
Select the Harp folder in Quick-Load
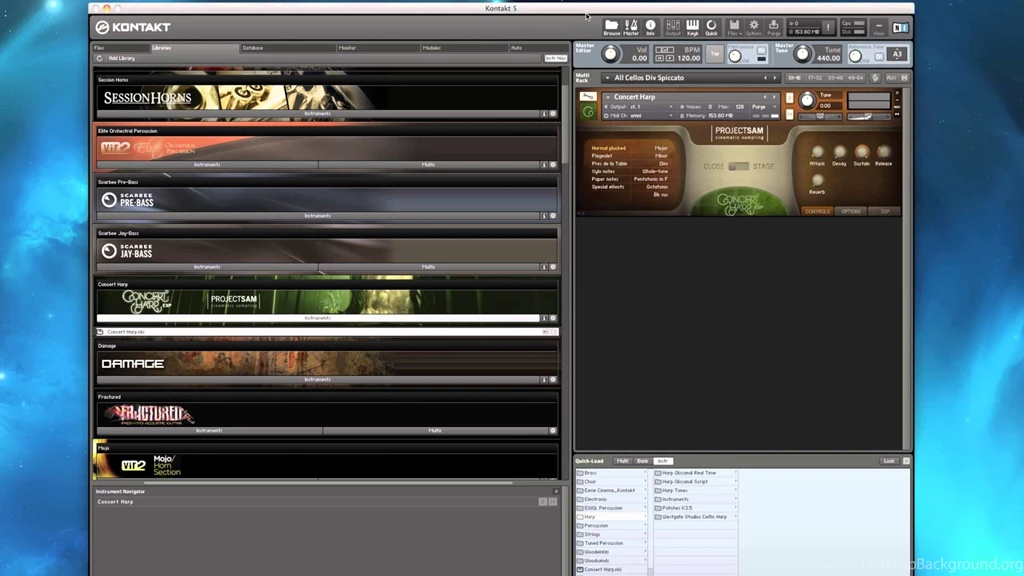tap(590, 517)
